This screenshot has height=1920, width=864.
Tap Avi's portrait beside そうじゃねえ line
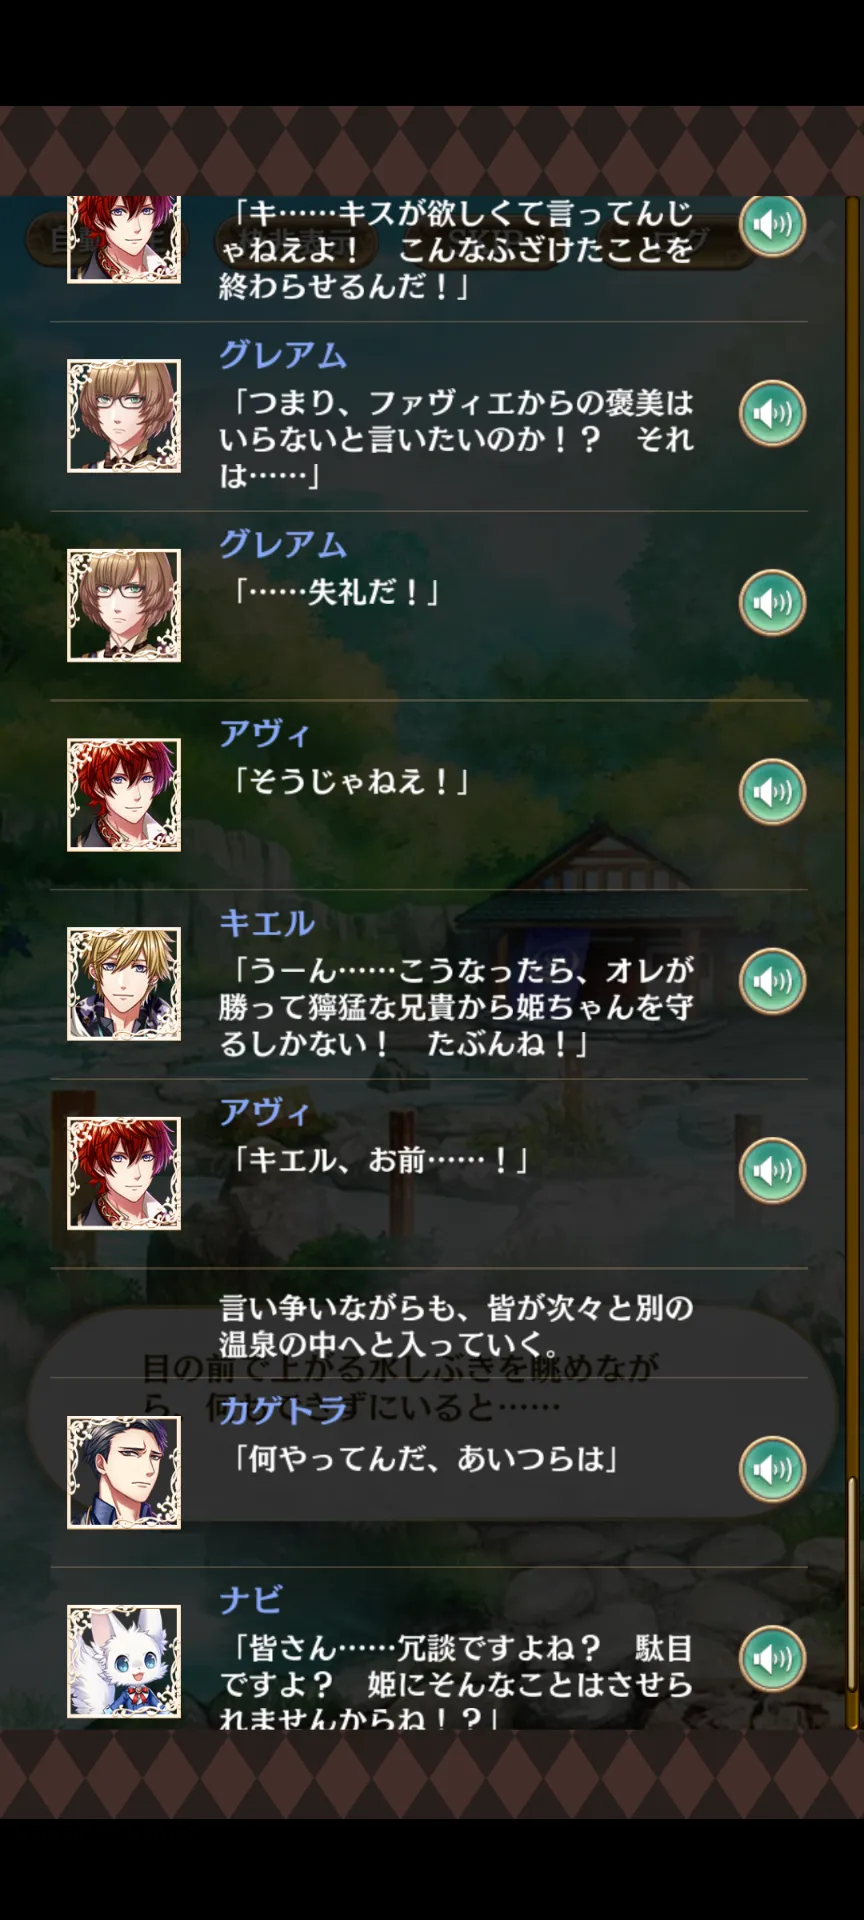[124, 795]
